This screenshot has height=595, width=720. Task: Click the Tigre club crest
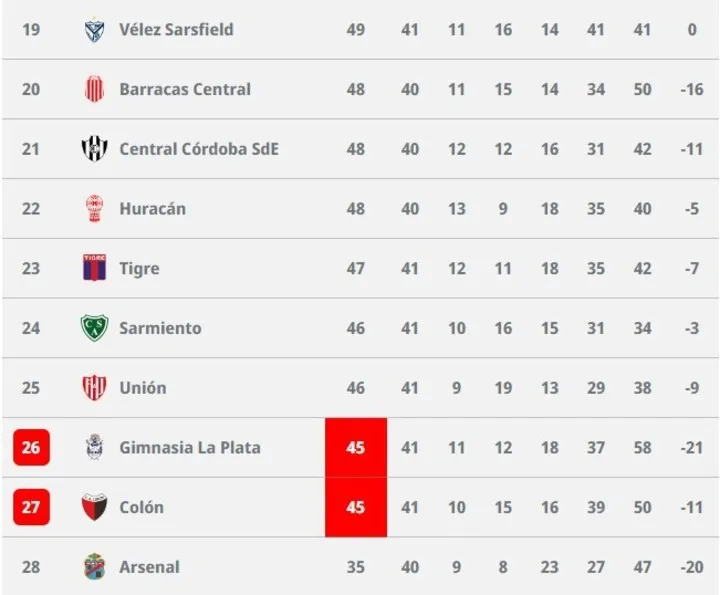coord(95,267)
